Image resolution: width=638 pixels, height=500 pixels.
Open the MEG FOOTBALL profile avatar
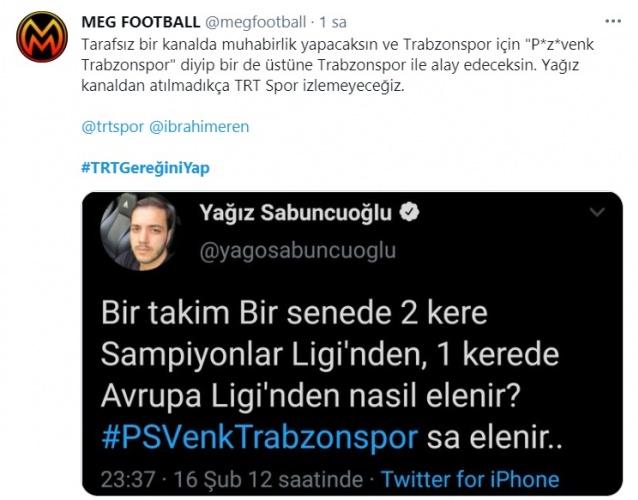pyautogui.click(x=42, y=37)
